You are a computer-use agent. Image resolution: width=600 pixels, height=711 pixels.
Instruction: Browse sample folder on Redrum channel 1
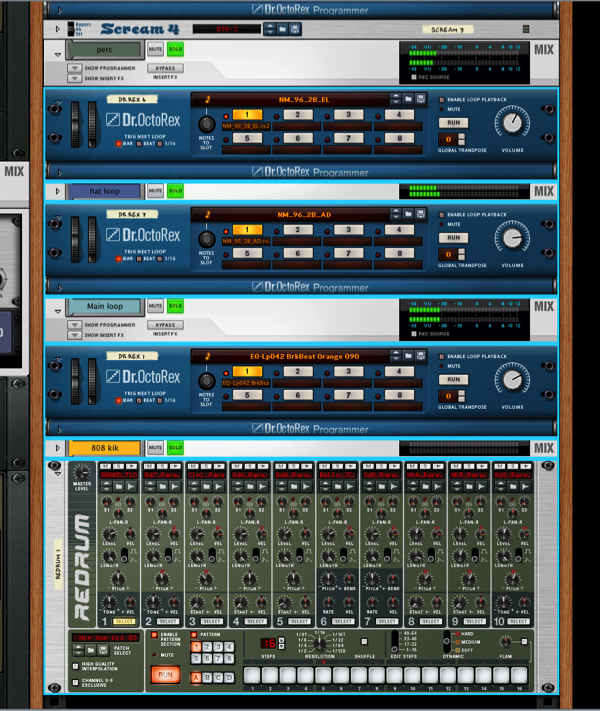tap(118, 487)
